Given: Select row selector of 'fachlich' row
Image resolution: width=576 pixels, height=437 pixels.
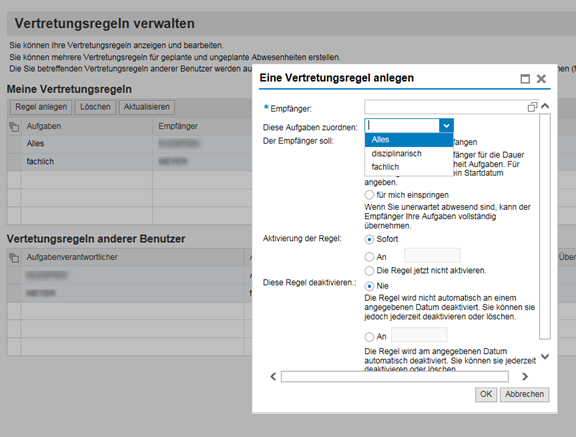Looking at the screenshot, I should [x=14, y=162].
